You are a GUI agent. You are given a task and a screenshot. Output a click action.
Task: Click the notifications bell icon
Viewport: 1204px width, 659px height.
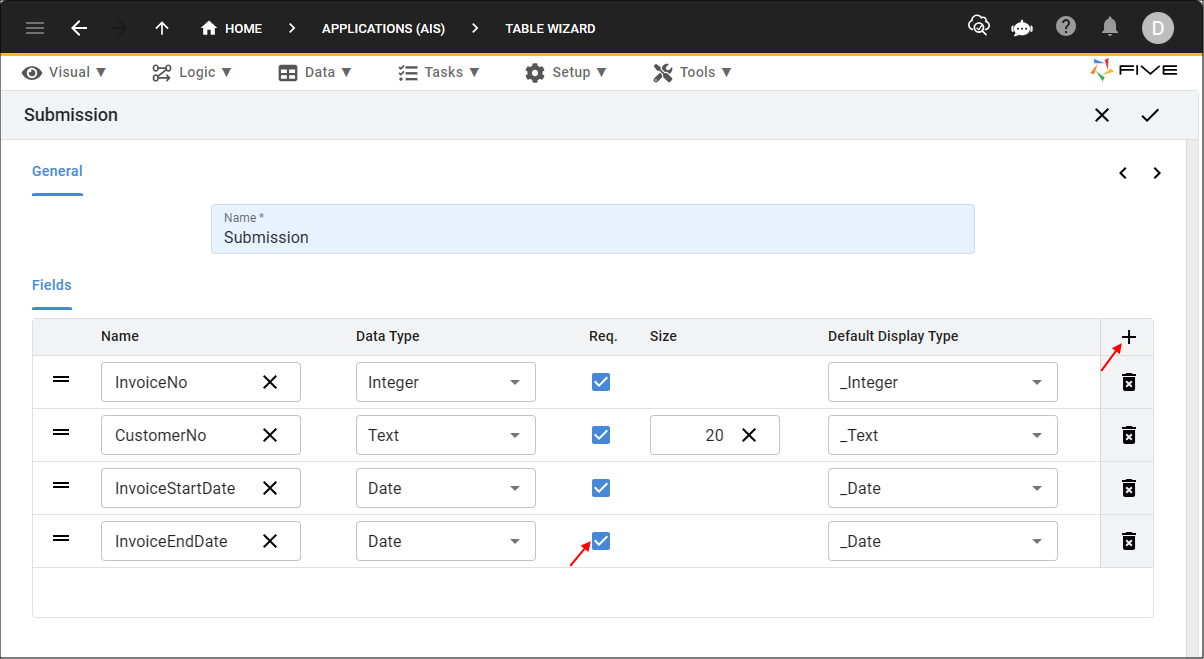pyautogui.click(x=1110, y=26)
